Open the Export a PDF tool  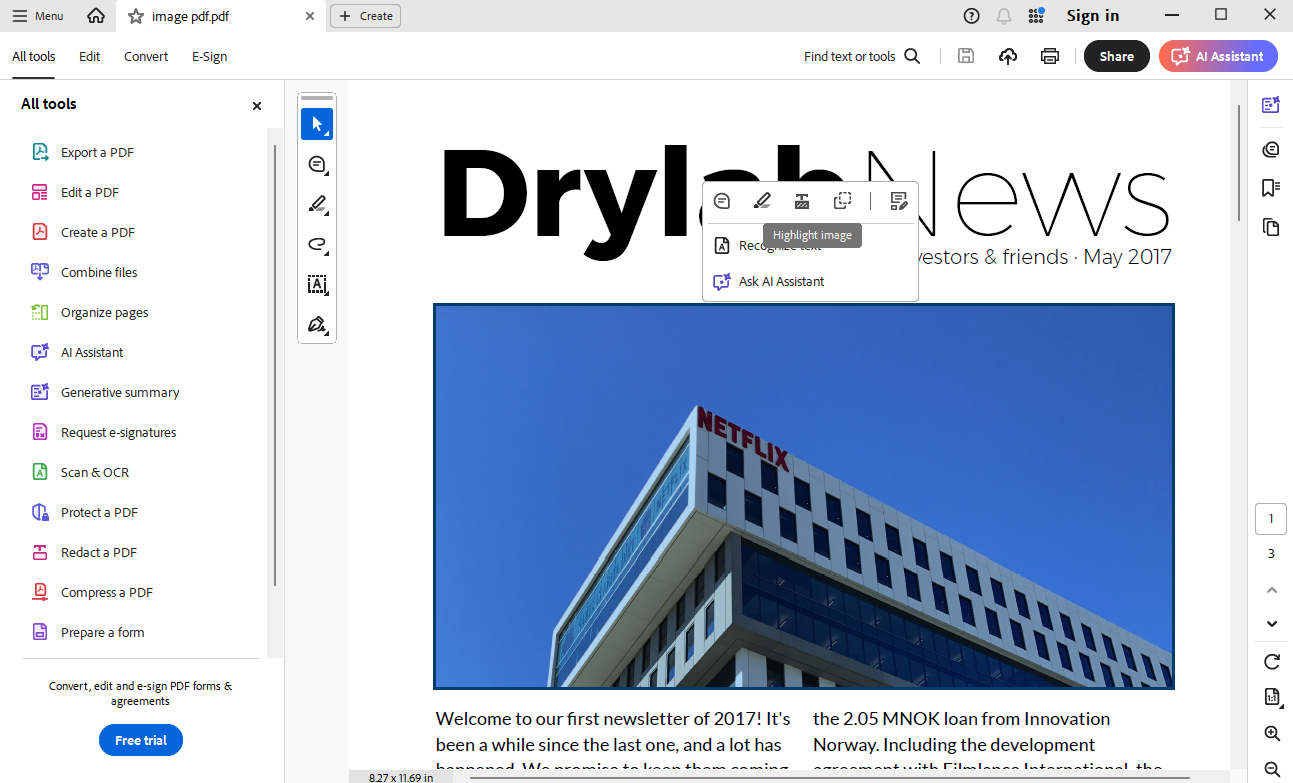[96, 153]
